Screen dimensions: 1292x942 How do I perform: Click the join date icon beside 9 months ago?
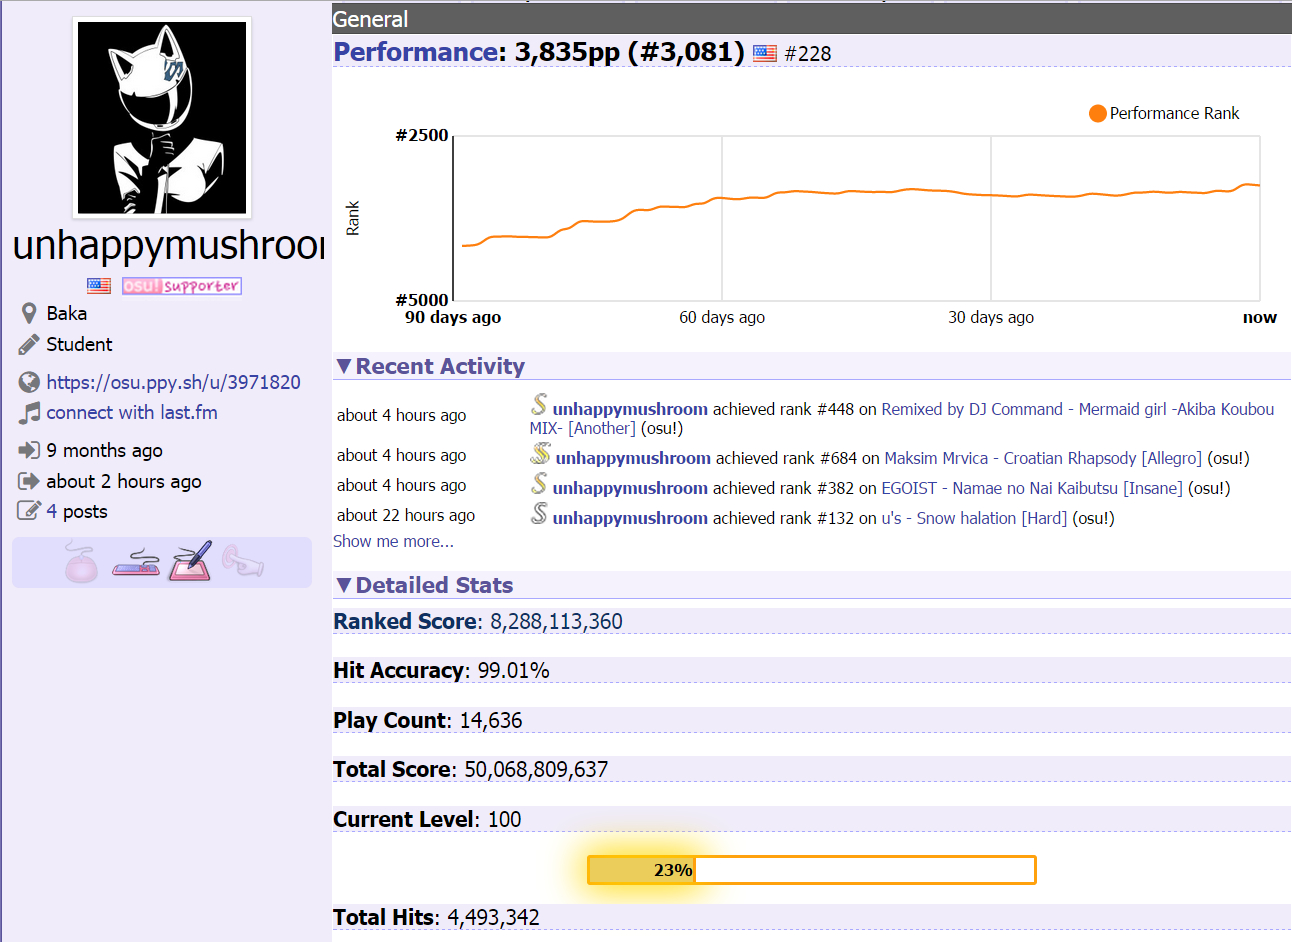(x=29, y=451)
